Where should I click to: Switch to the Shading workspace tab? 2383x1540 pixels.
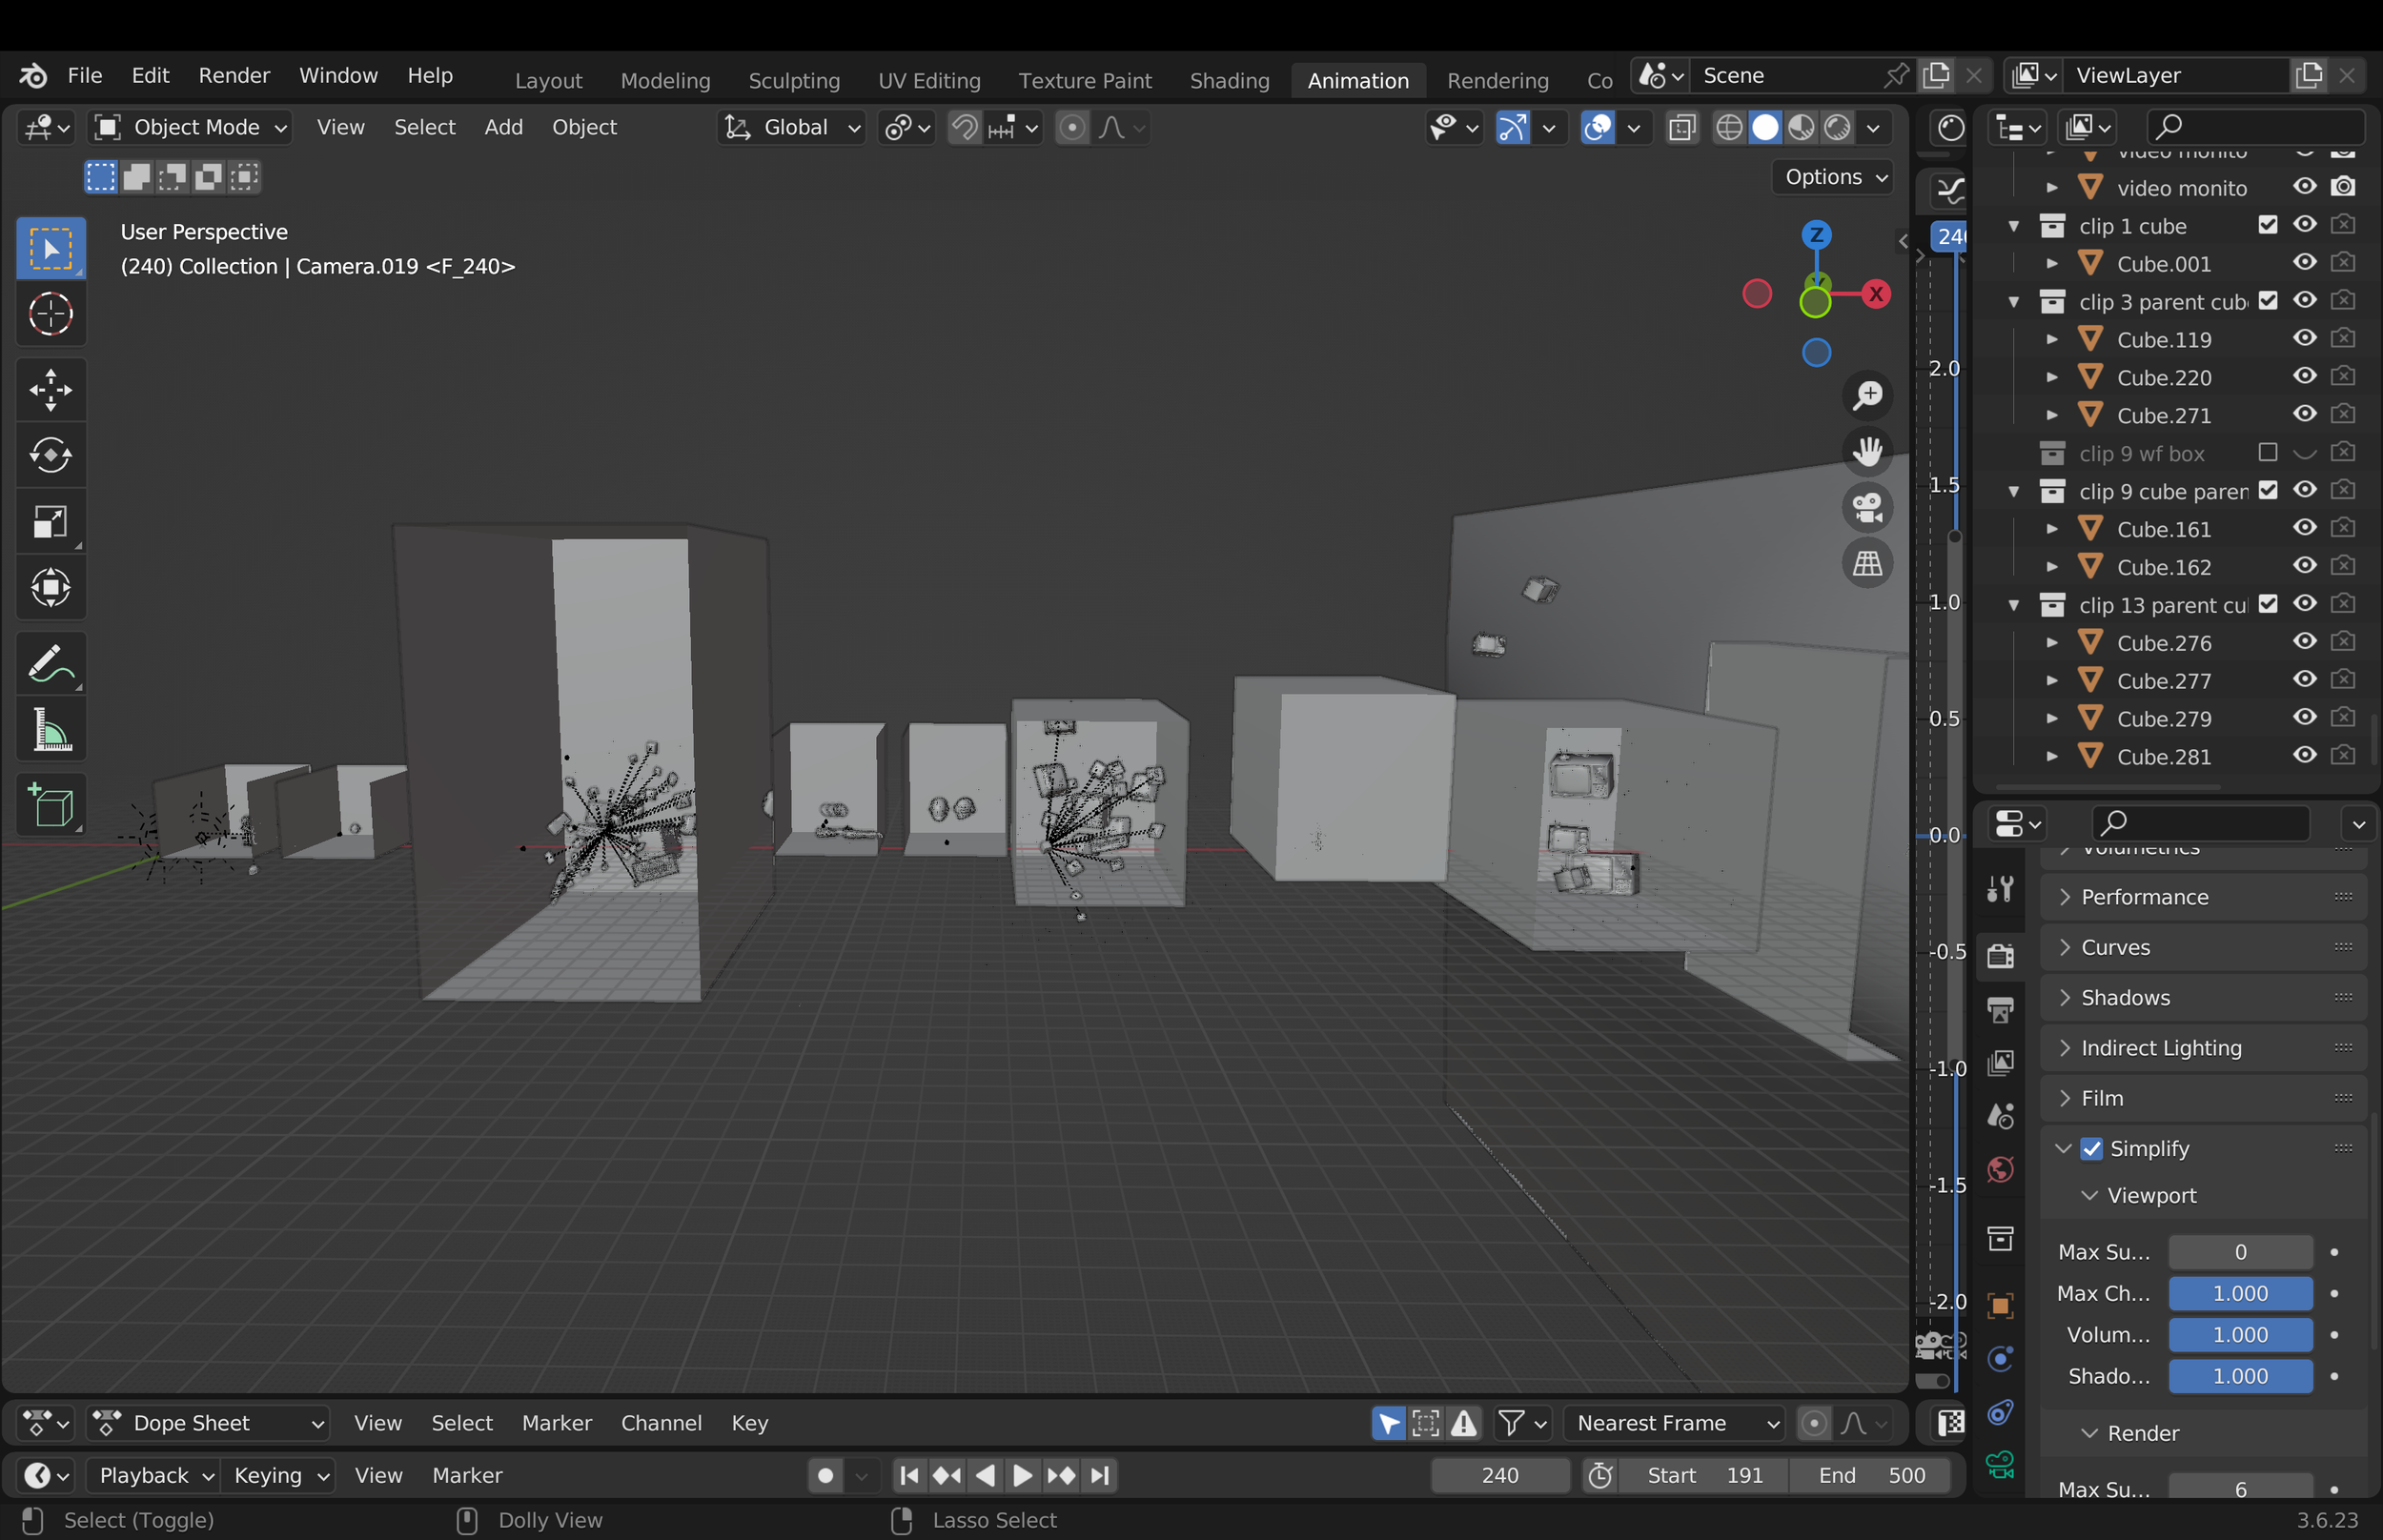[x=1229, y=80]
